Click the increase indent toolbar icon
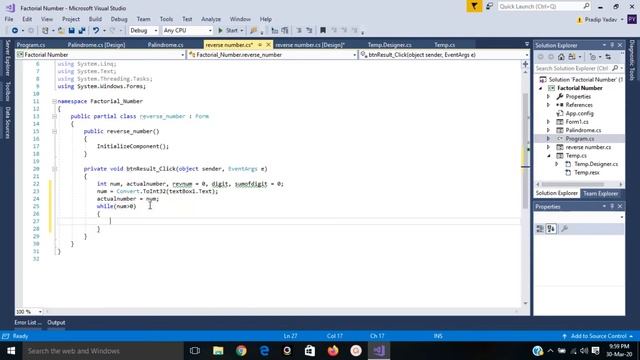The width and height of the screenshot is (640, 360). coord(285,31)
